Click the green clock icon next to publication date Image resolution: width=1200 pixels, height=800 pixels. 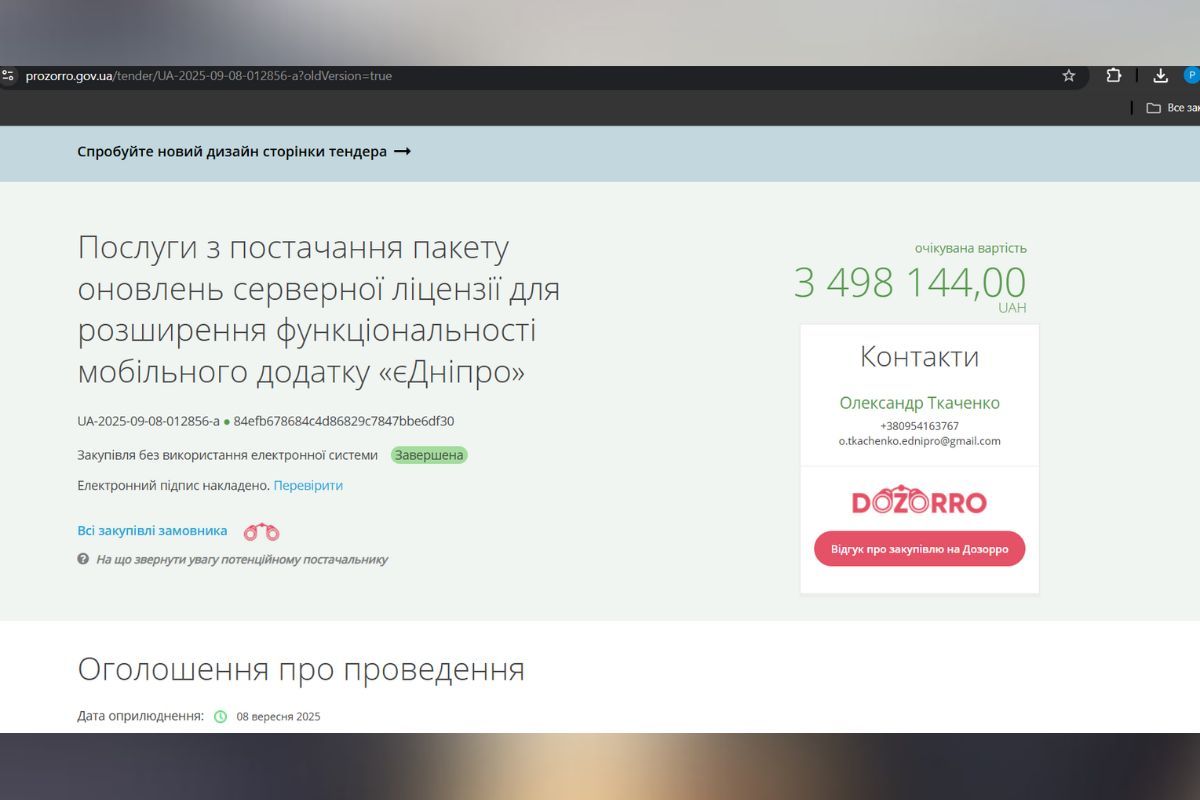[220, 716]
